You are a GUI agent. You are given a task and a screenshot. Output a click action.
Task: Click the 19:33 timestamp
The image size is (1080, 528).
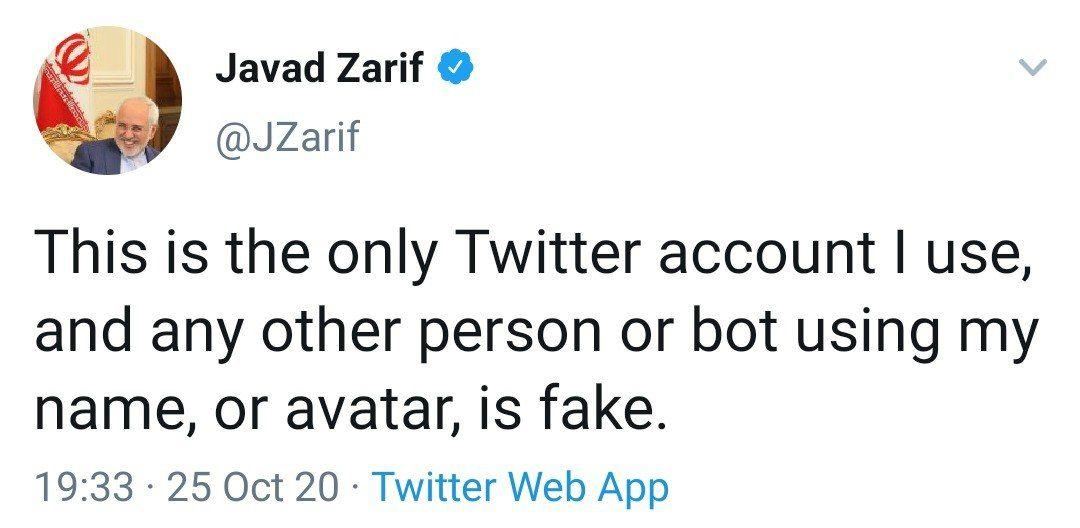point(84,488)
